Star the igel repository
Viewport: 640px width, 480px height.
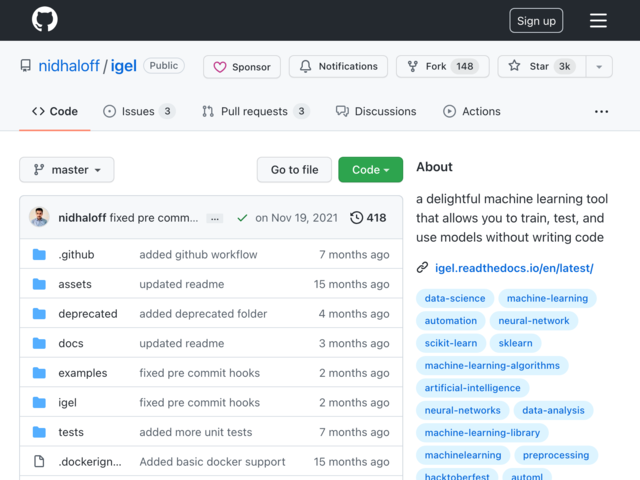tap(542, 66)
